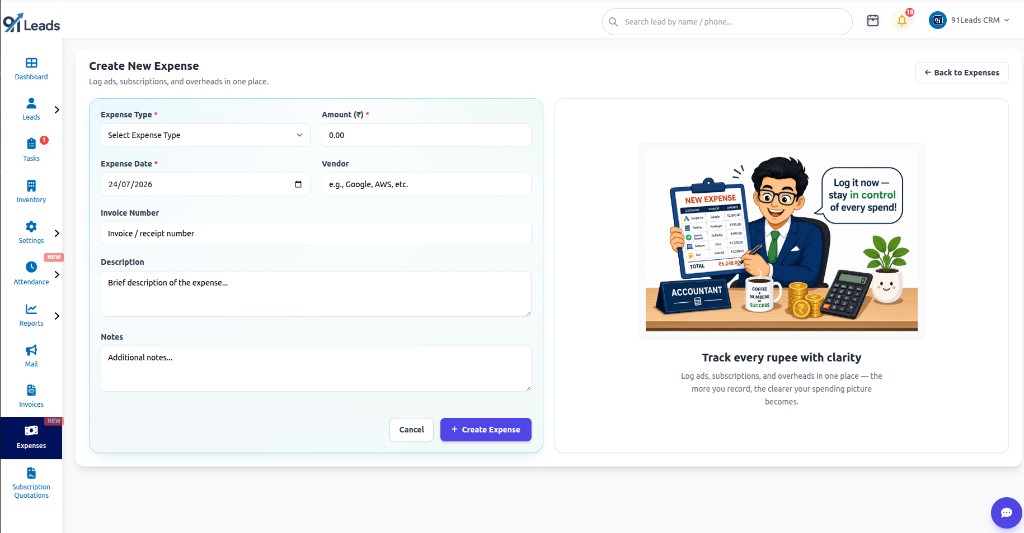Click the date picker calendar icon
The image size is (1024, 533).
(x=298, y=184)
